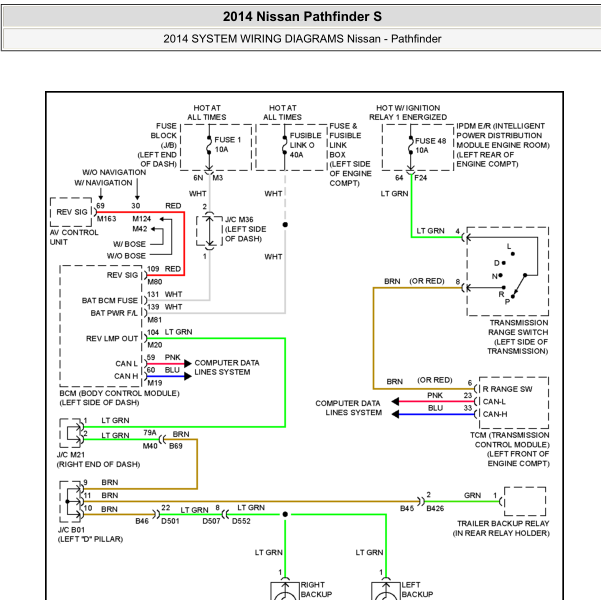601x600 pixels.
Task: Select the 'REV LMP OUT' pin label
Action: coord(112,339)
